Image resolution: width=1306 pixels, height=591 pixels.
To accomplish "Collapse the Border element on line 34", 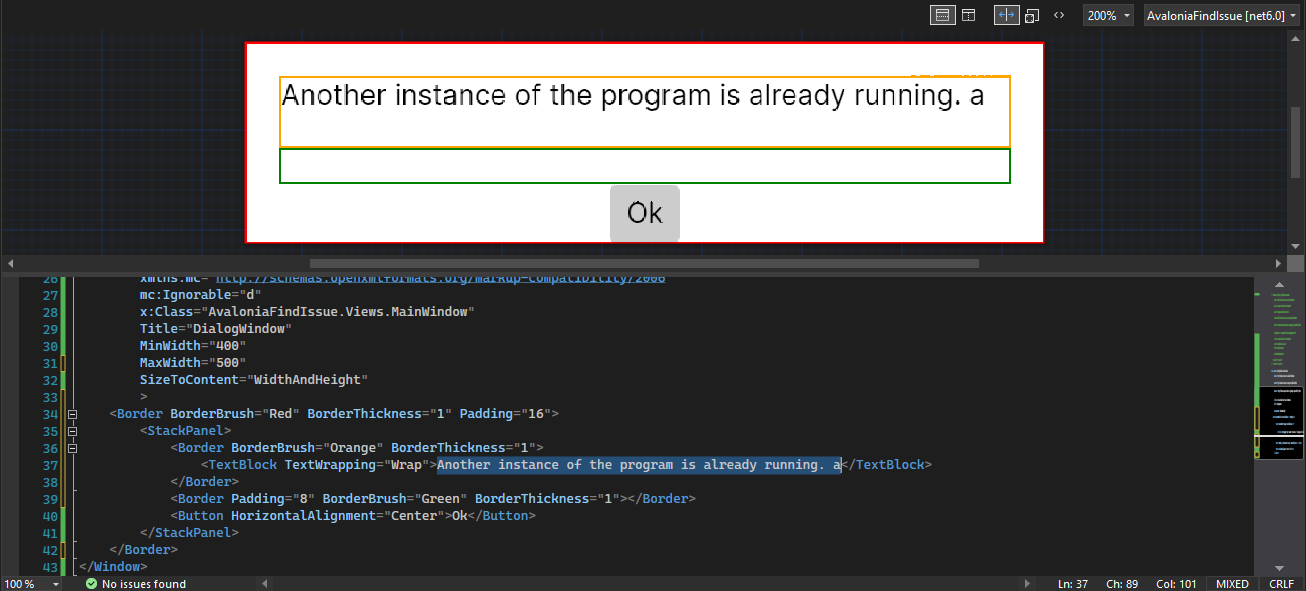I will pos(72,413).
